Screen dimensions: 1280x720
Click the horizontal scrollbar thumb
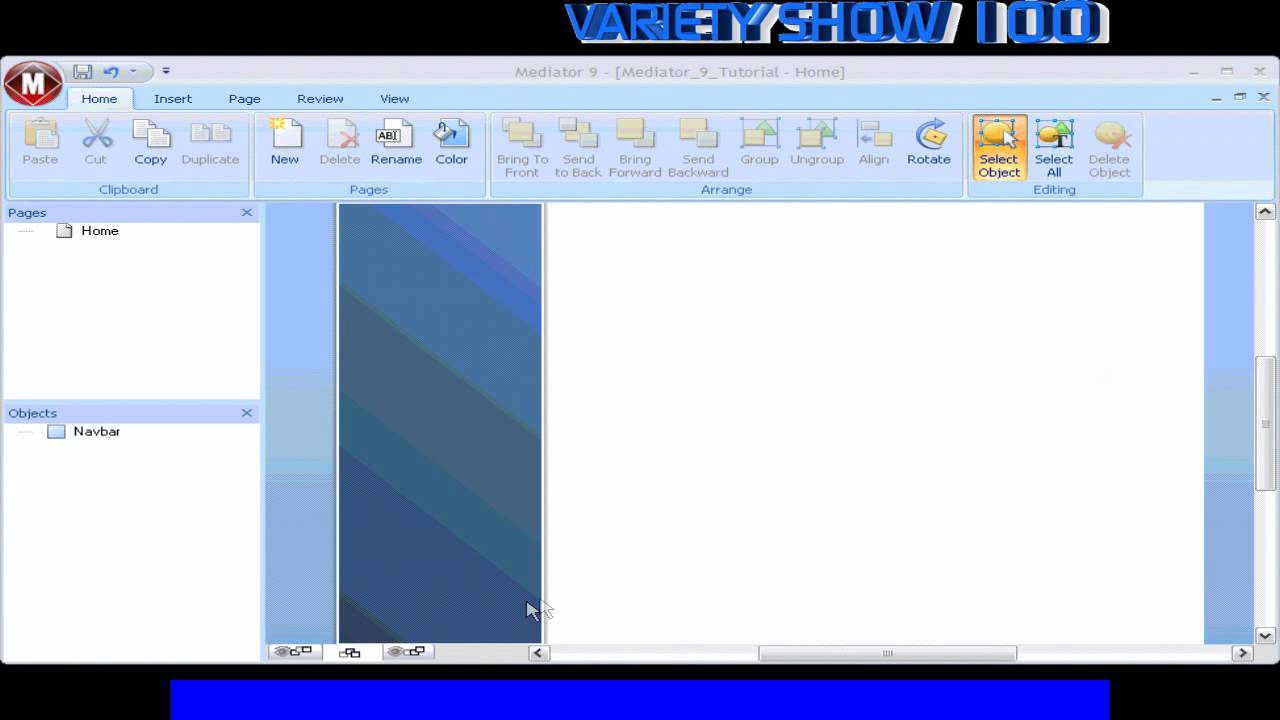887,653
